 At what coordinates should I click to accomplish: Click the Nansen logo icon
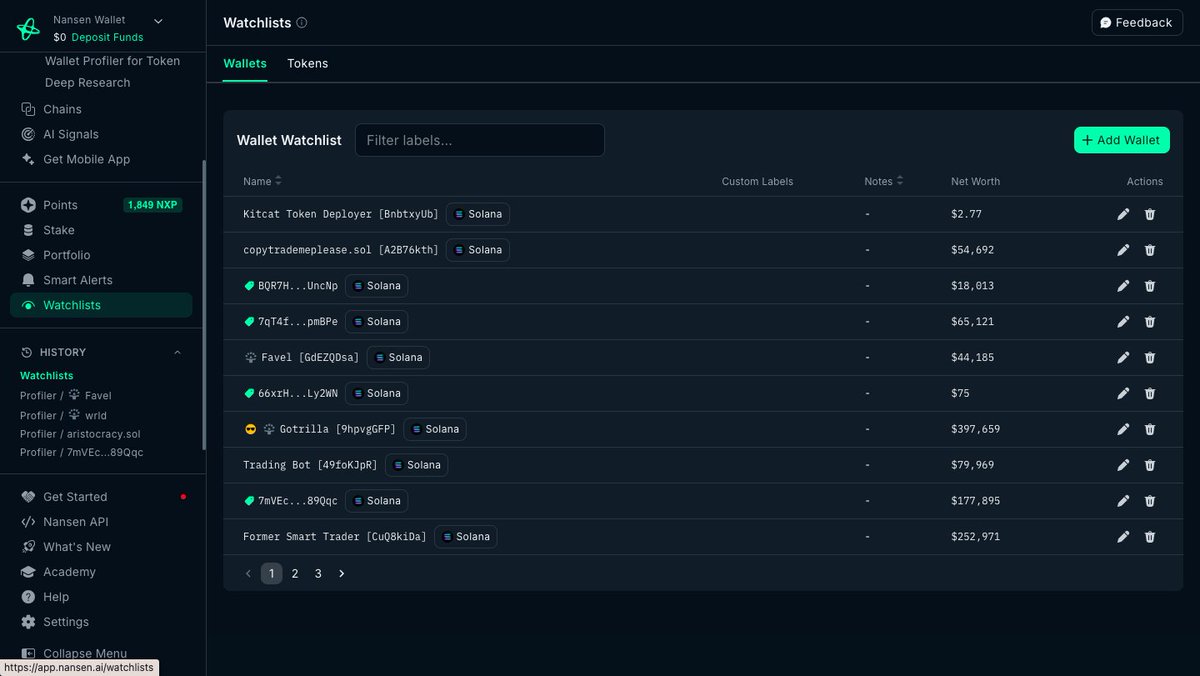point(28,29)
